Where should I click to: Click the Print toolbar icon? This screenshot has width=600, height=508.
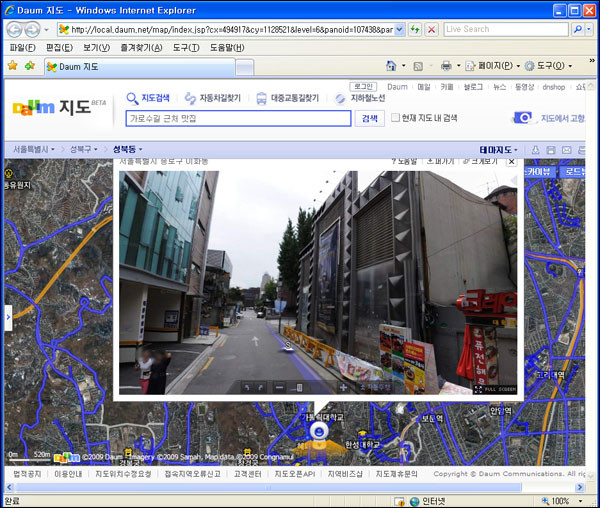[x=446, y=66]
